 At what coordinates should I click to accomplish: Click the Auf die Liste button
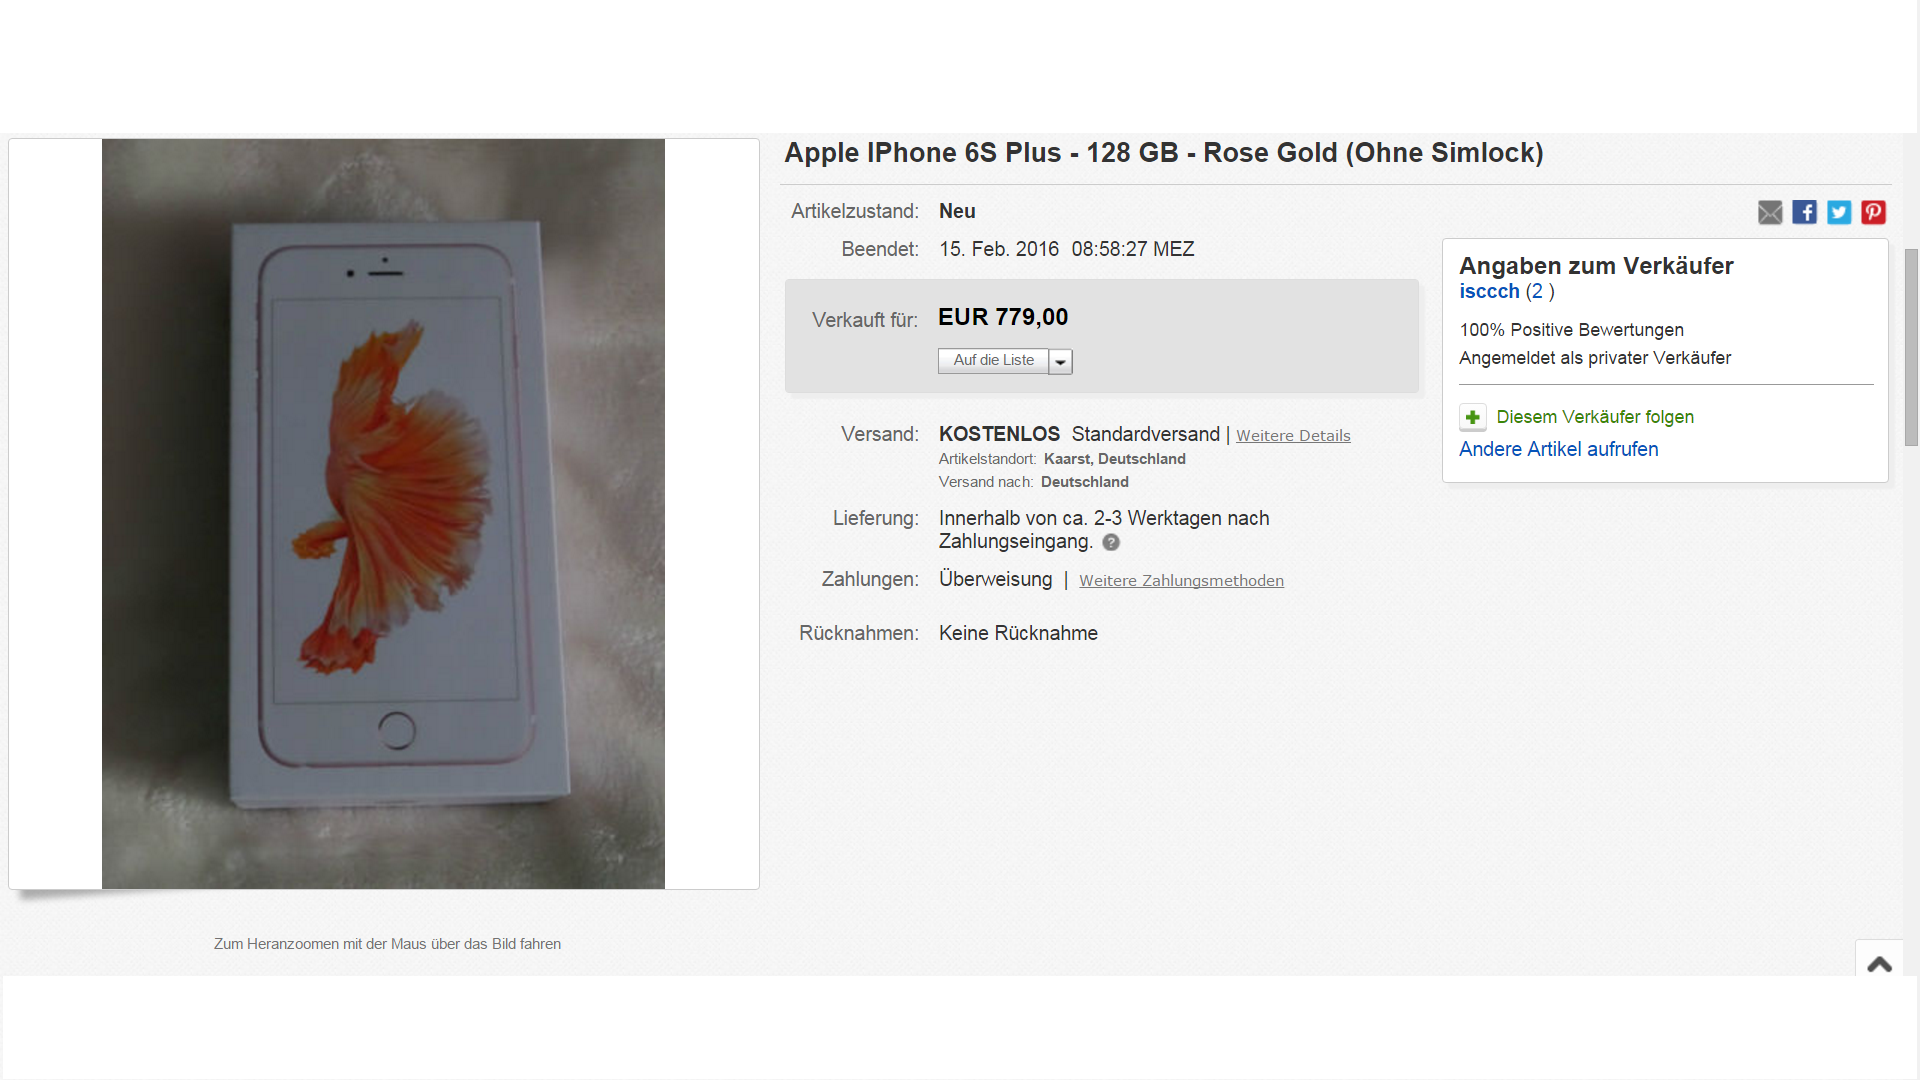[x=993, y=361]
